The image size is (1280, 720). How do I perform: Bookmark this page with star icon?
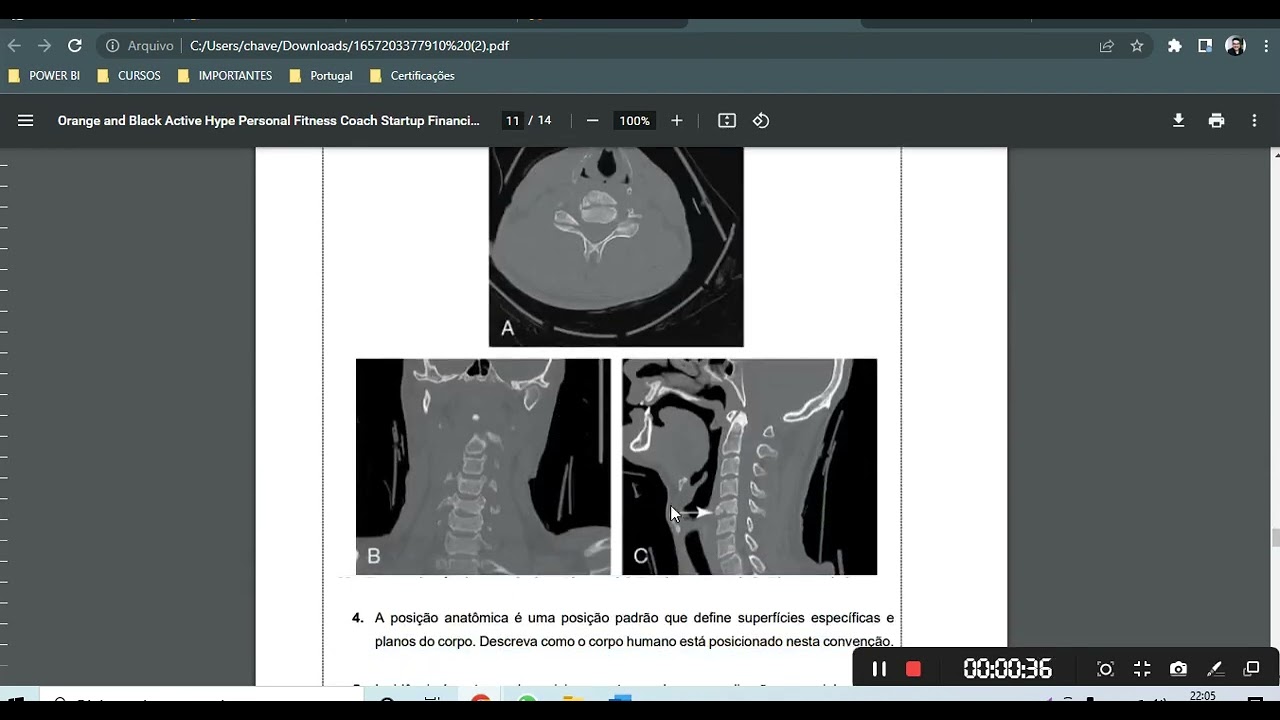1137,45
